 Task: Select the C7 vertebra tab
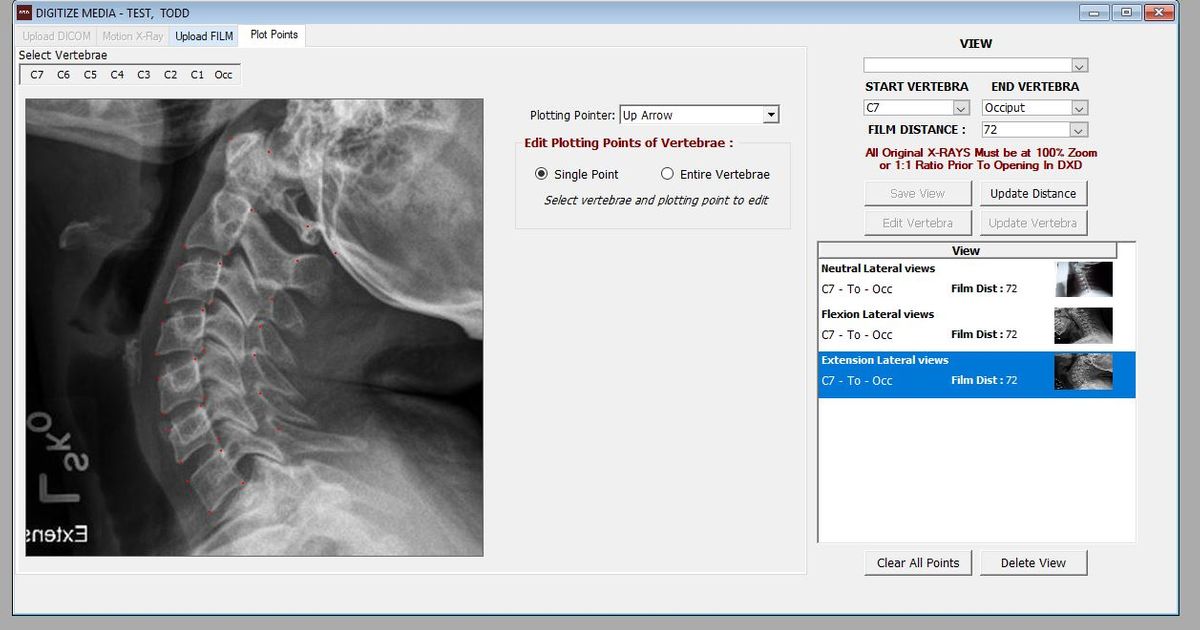37,75
